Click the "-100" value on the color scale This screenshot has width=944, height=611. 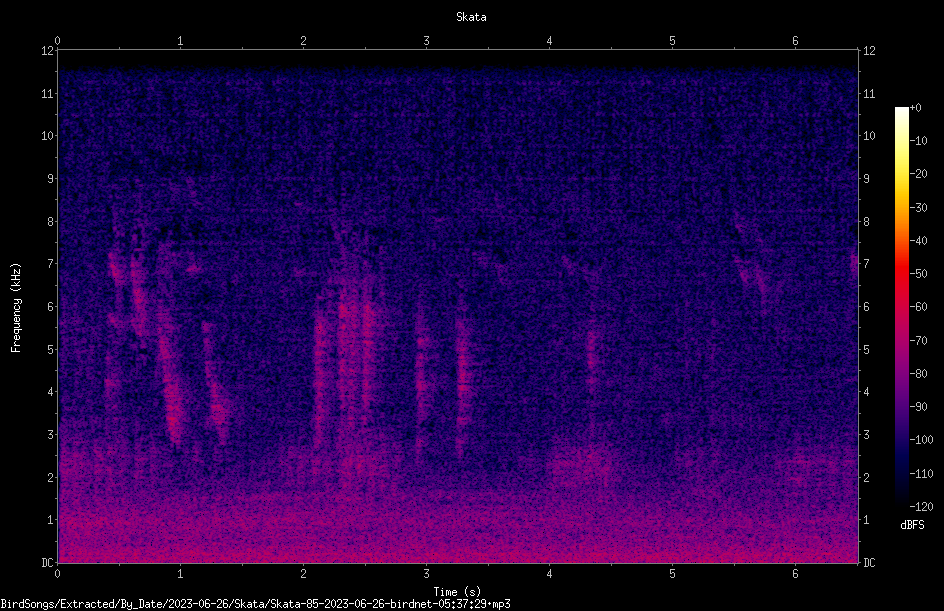tap(921, 440)
